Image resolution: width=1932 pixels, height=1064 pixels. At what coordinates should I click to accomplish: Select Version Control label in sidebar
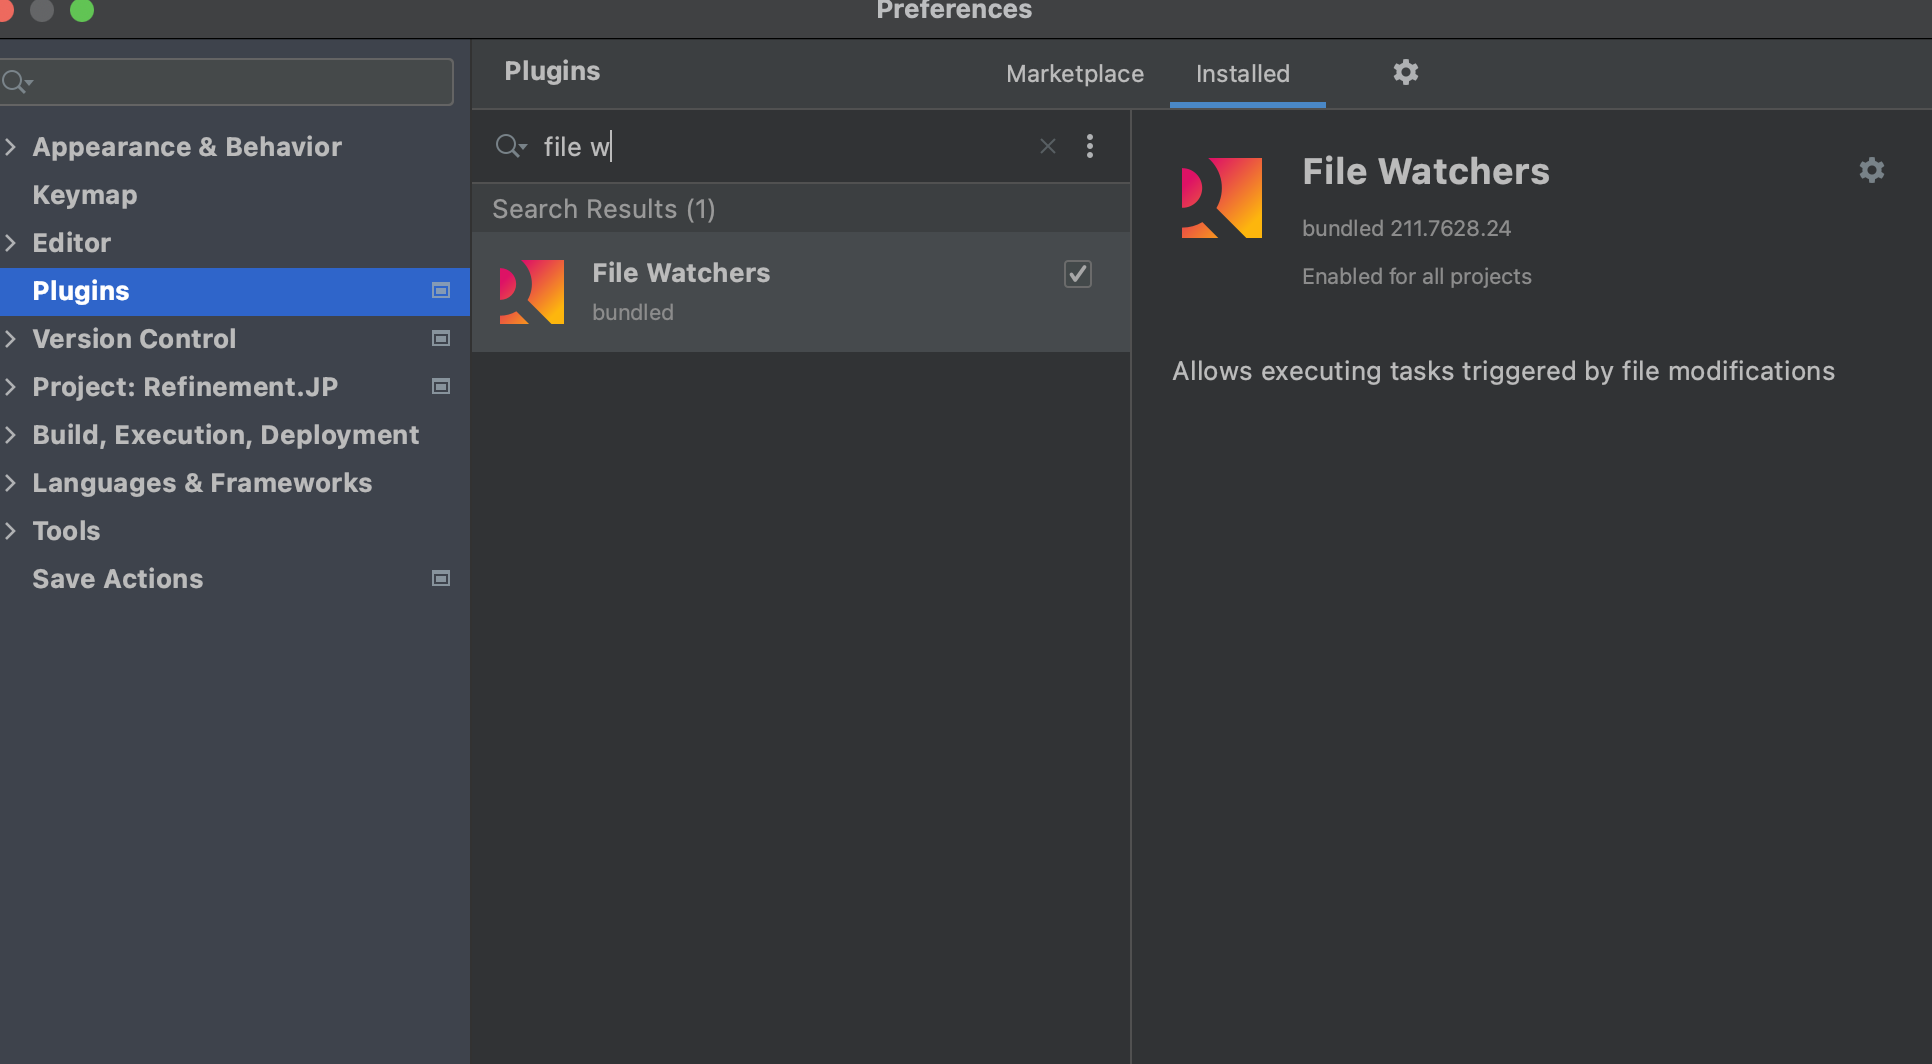click(134, 339)
